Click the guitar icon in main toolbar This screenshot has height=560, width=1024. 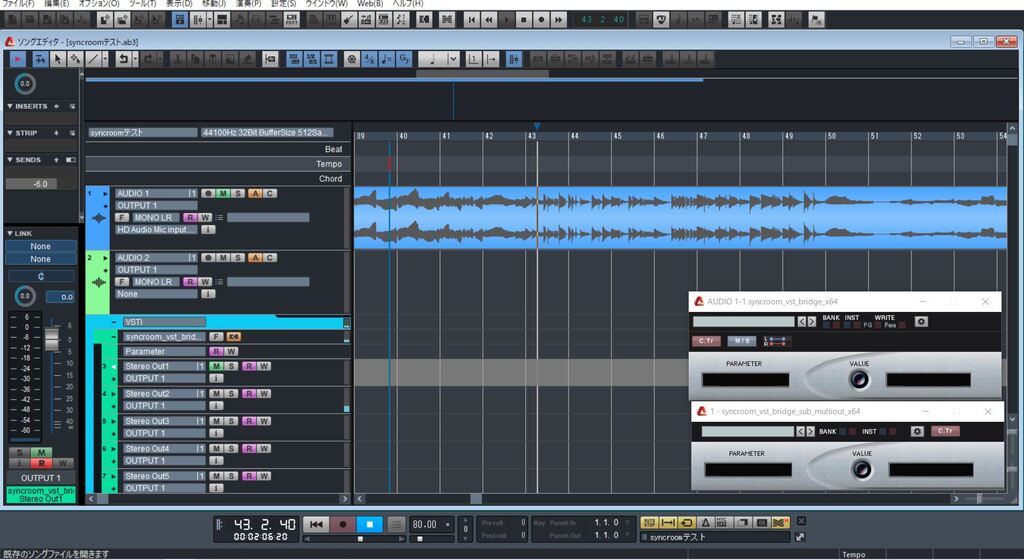coord(349,20)
